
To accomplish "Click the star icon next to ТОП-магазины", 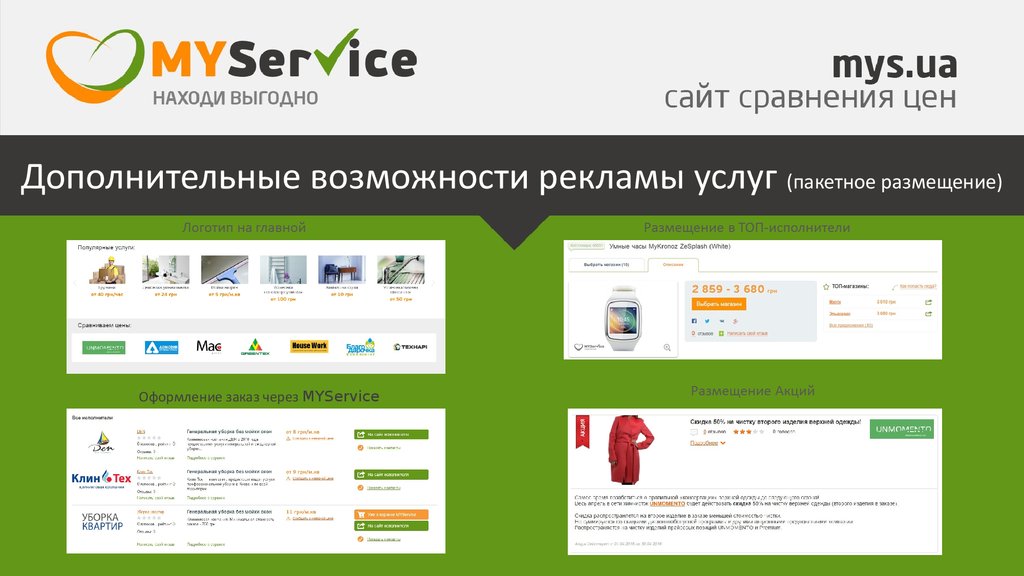I will pos(825,287).
